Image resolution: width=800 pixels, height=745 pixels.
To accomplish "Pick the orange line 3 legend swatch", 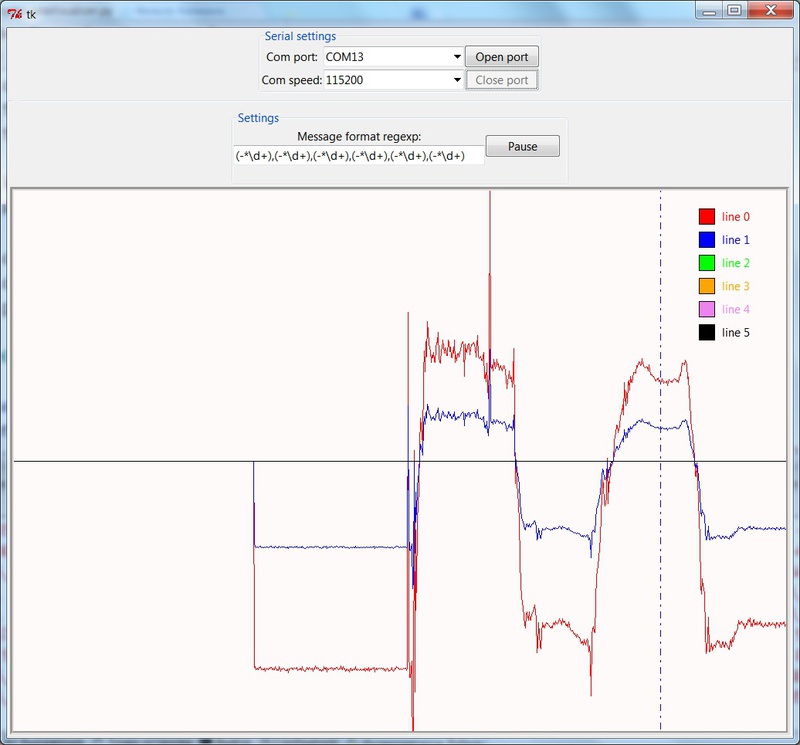I will coord(706,286).
